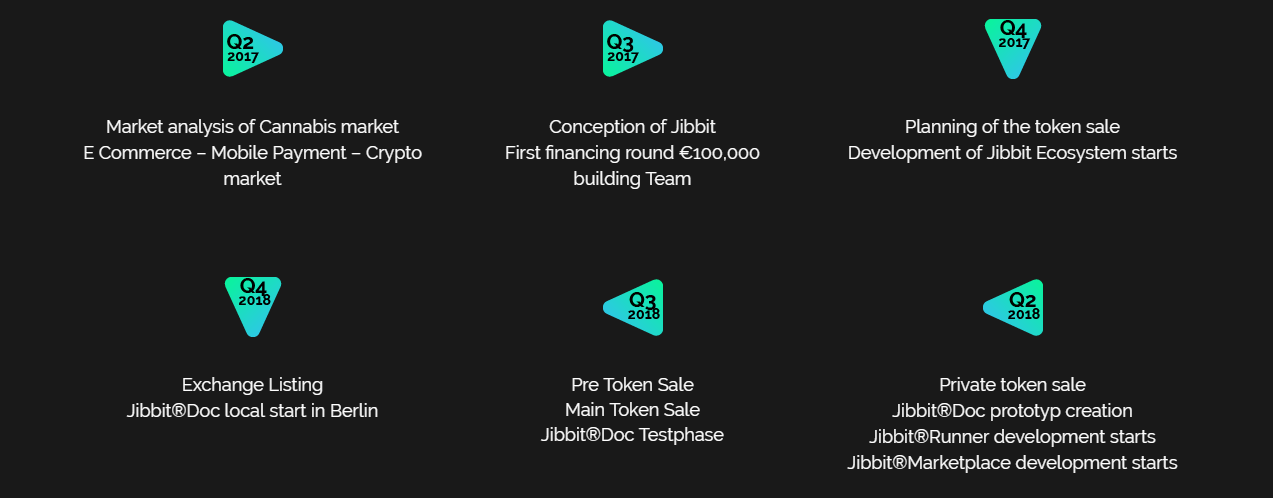Click the 'Main Token Sale' text
The height and width of the screenshot is (498, 1273).
632,410
